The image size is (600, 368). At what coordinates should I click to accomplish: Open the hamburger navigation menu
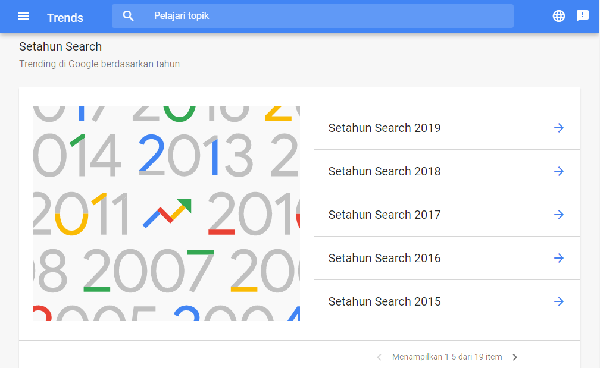click(23, 16)
